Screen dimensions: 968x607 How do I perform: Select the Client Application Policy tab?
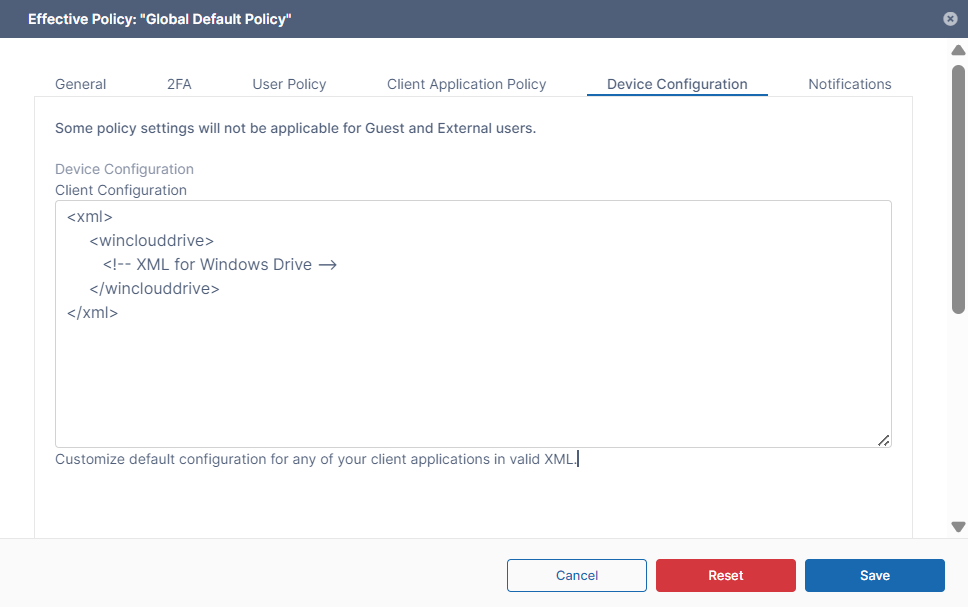pos(466,84)
